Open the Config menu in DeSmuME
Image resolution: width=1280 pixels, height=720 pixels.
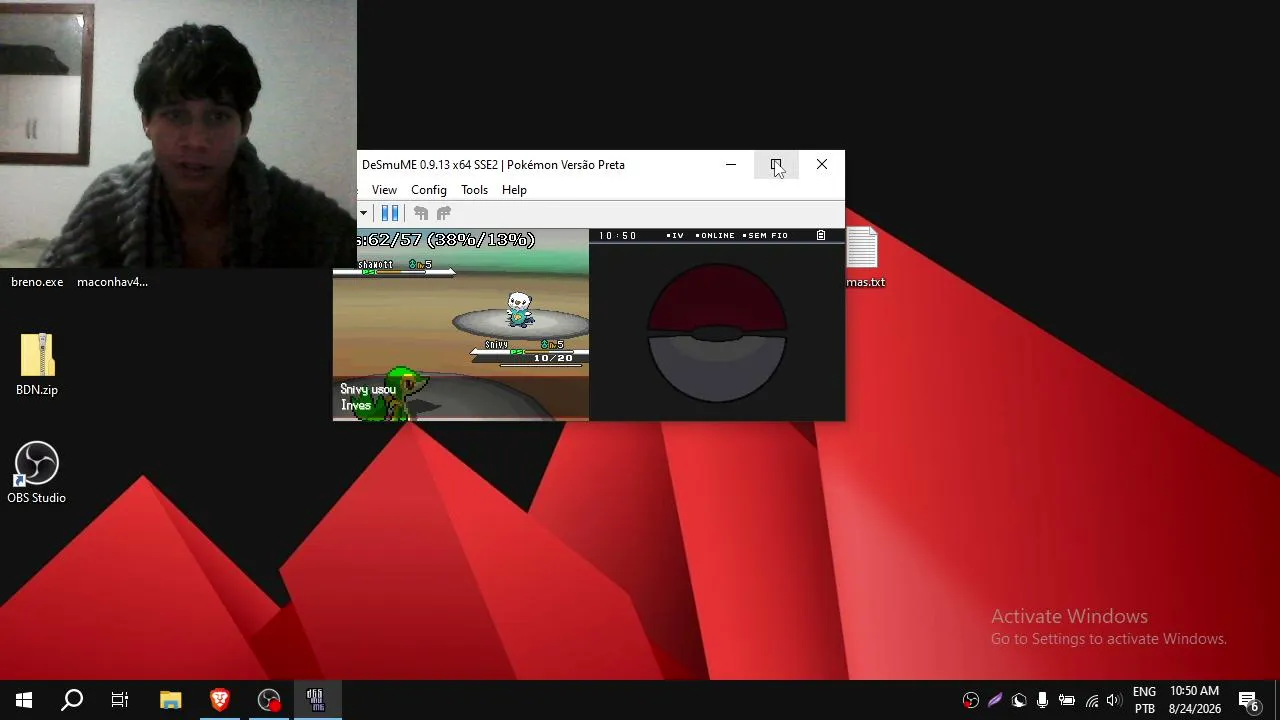click(428, 190)
